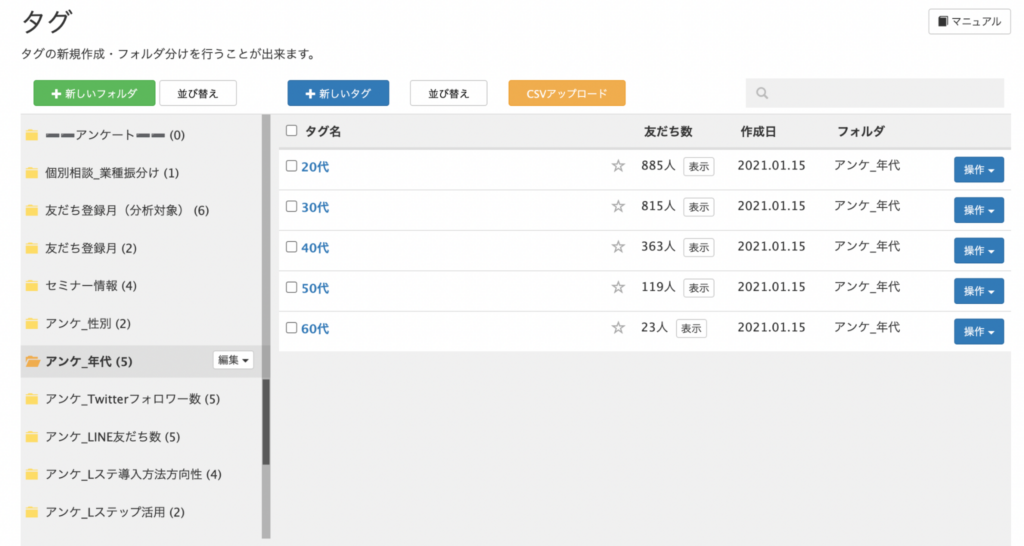Mark 60代 tag with the star icon

(x=618, y=328)
